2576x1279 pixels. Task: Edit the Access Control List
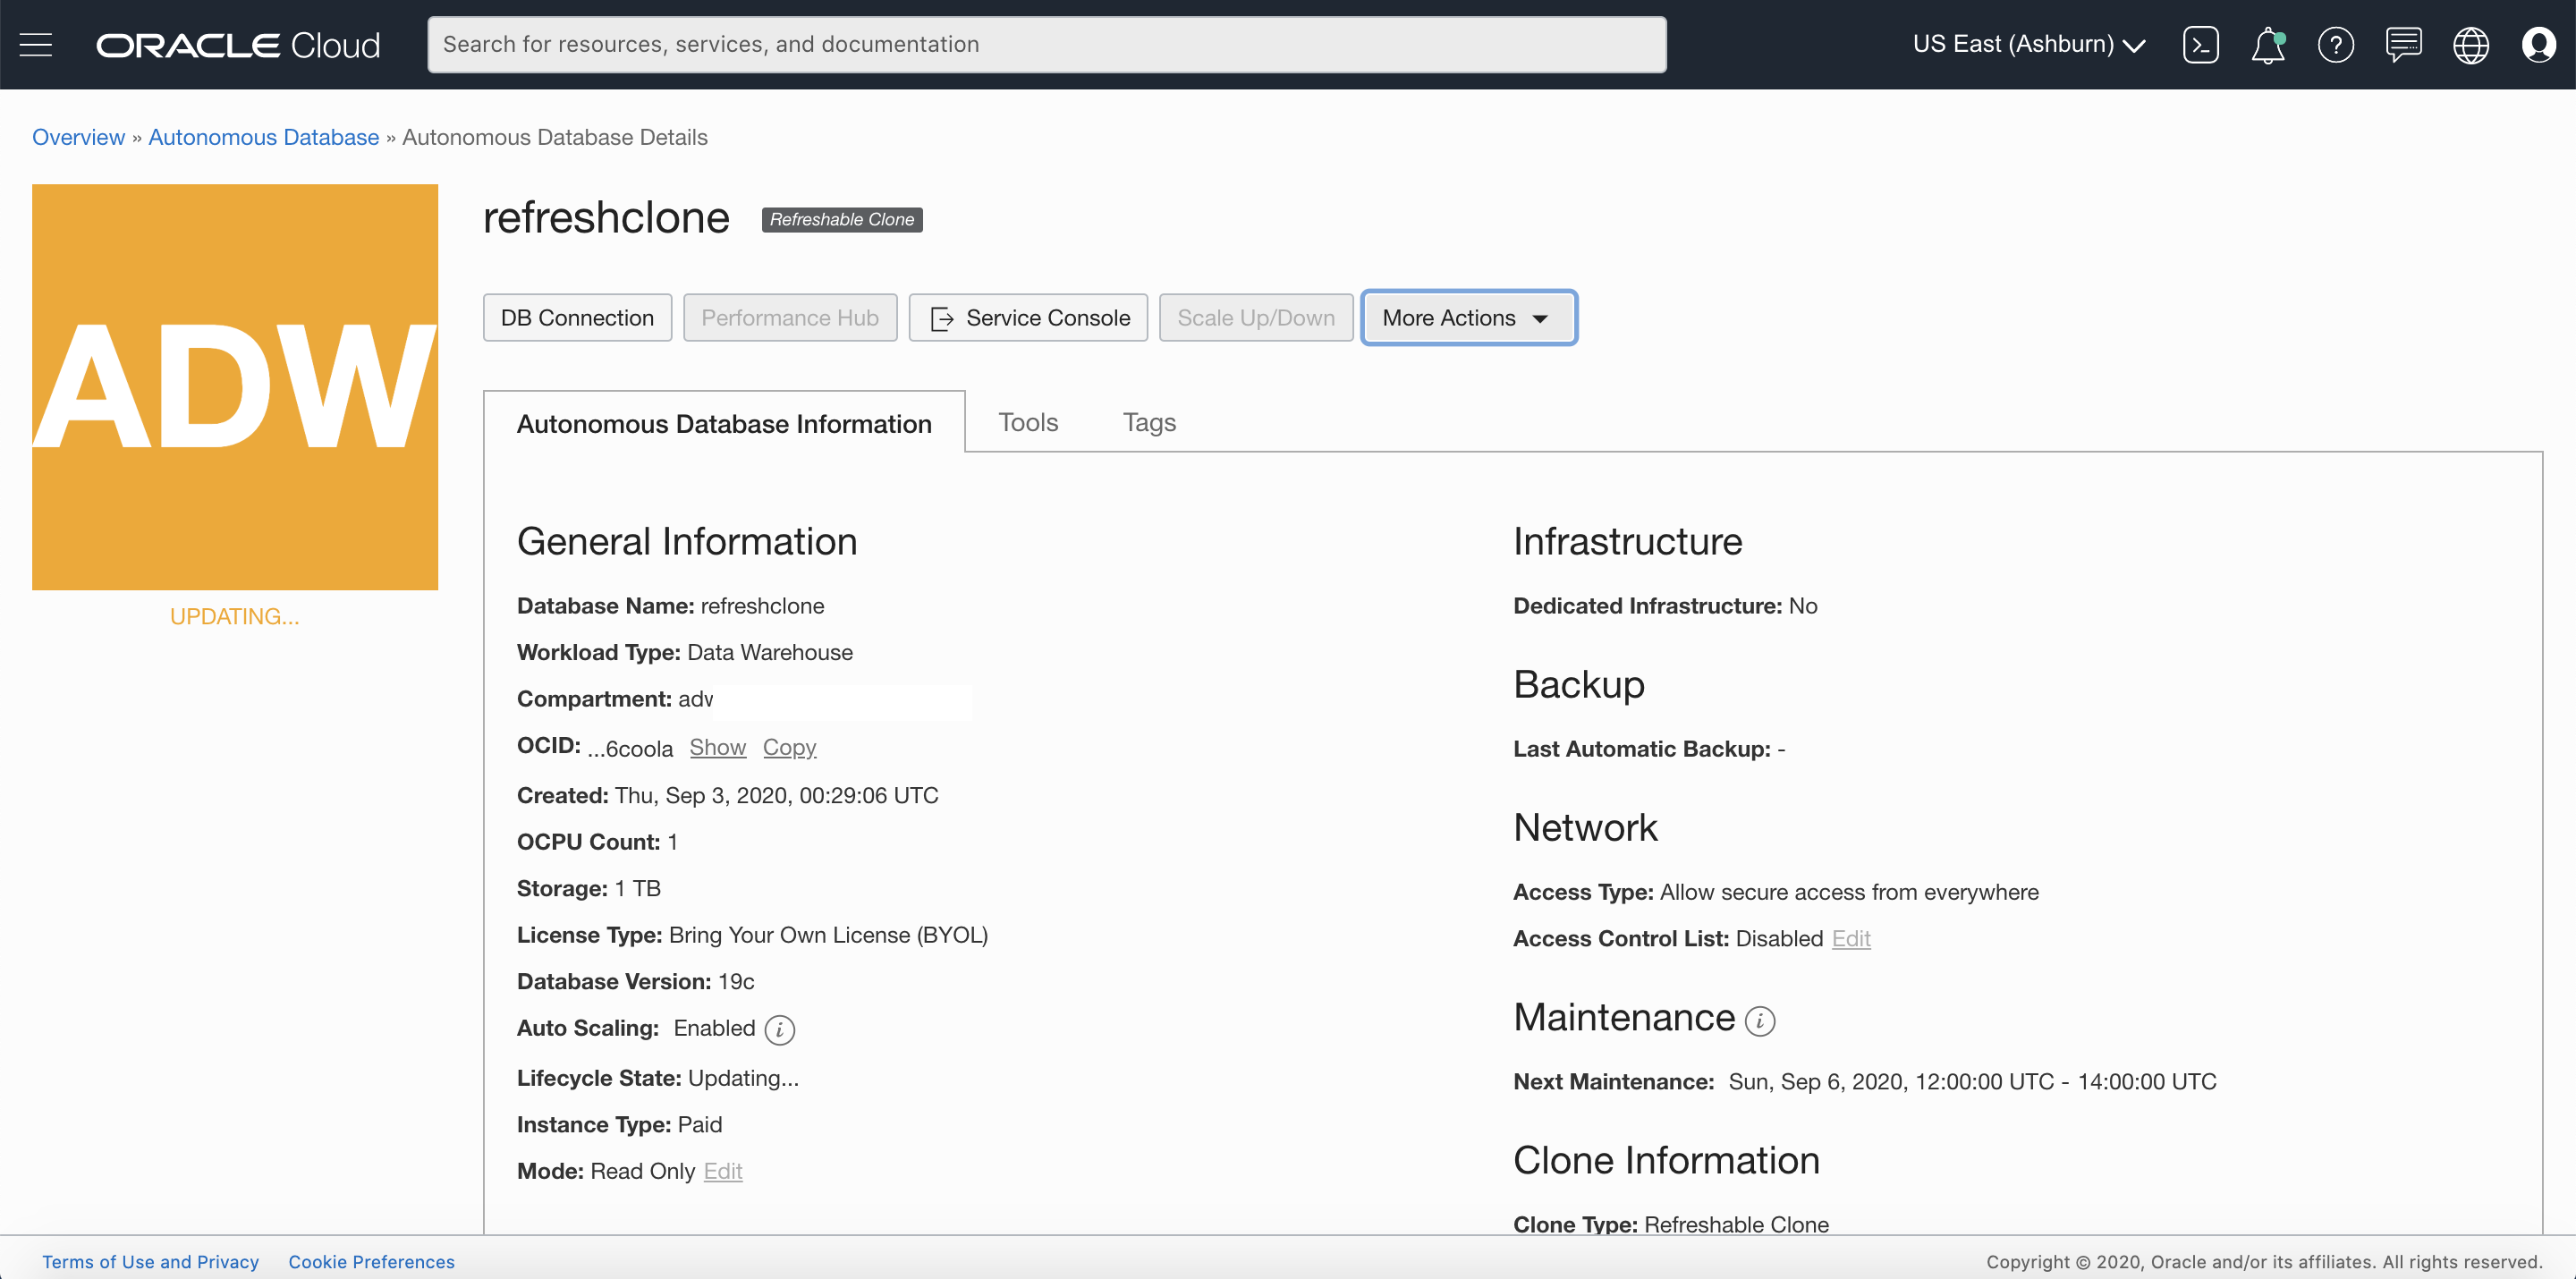pos(1850,938)
